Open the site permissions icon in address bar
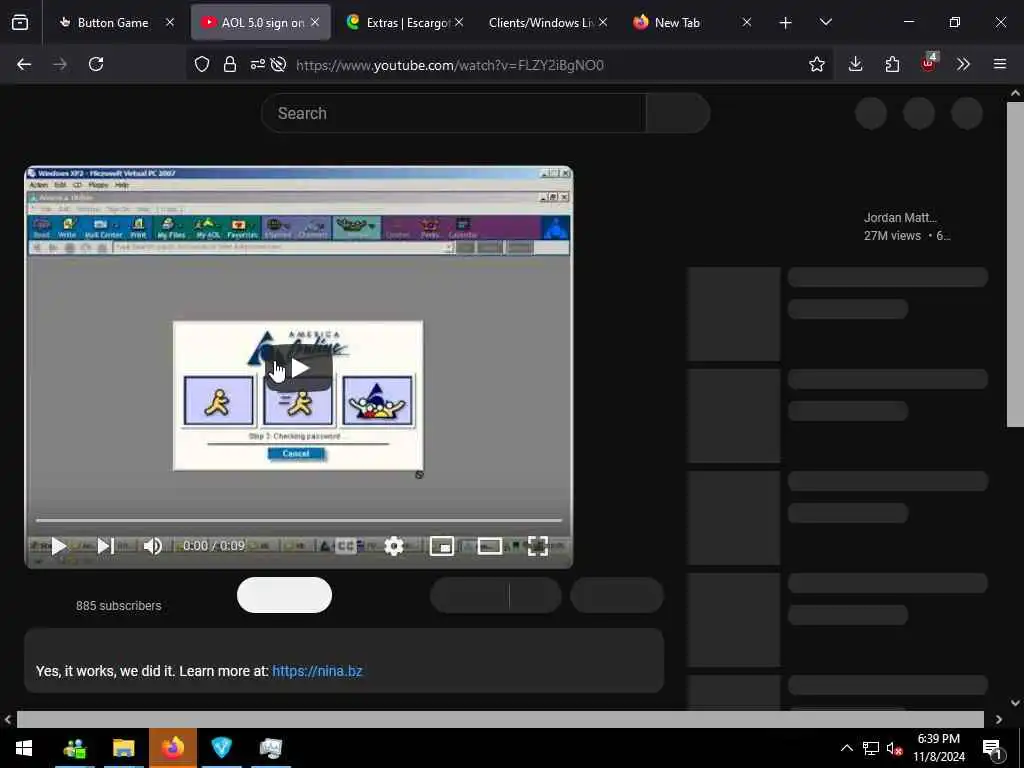This screenshot has height=768, width=1024. pyautogui.click(x=257, y=64)
